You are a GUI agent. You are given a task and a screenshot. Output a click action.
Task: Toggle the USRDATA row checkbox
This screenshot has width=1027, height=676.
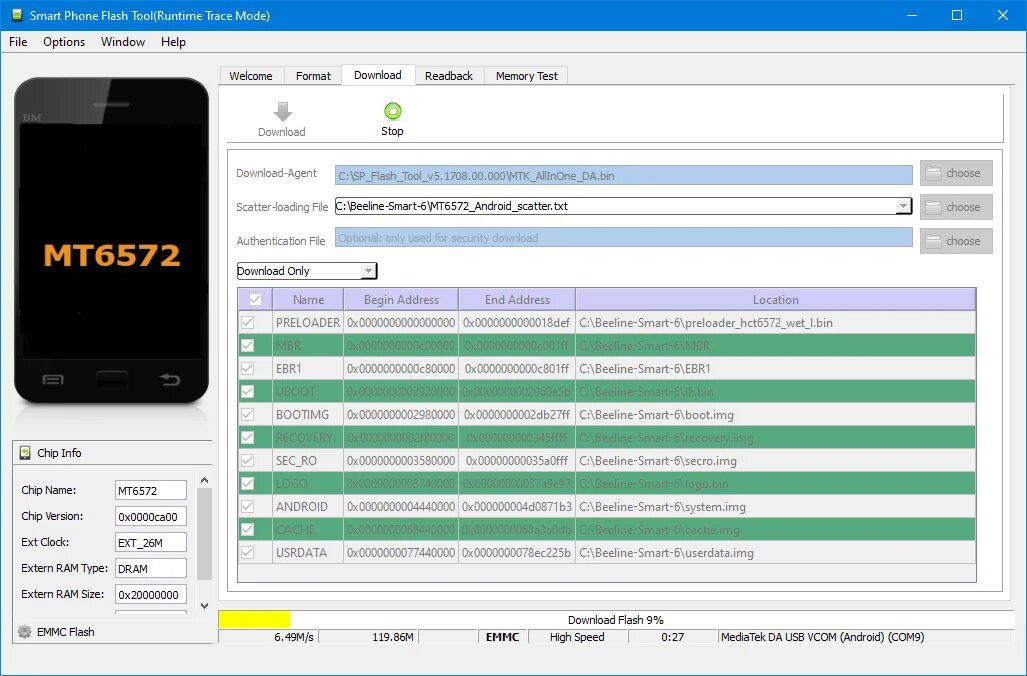coord(248,552)
